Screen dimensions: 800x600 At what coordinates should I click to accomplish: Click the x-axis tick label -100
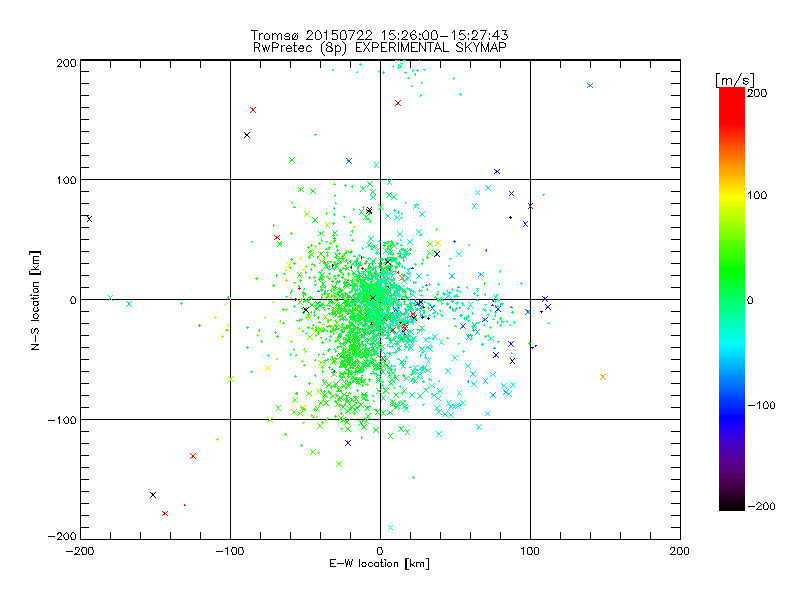click(230, 551)
